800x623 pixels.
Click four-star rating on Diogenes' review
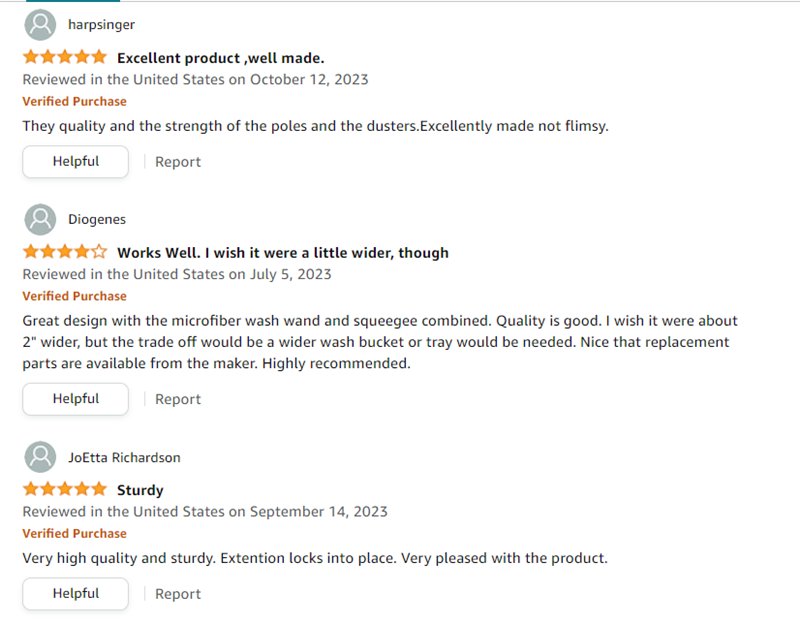64,252
